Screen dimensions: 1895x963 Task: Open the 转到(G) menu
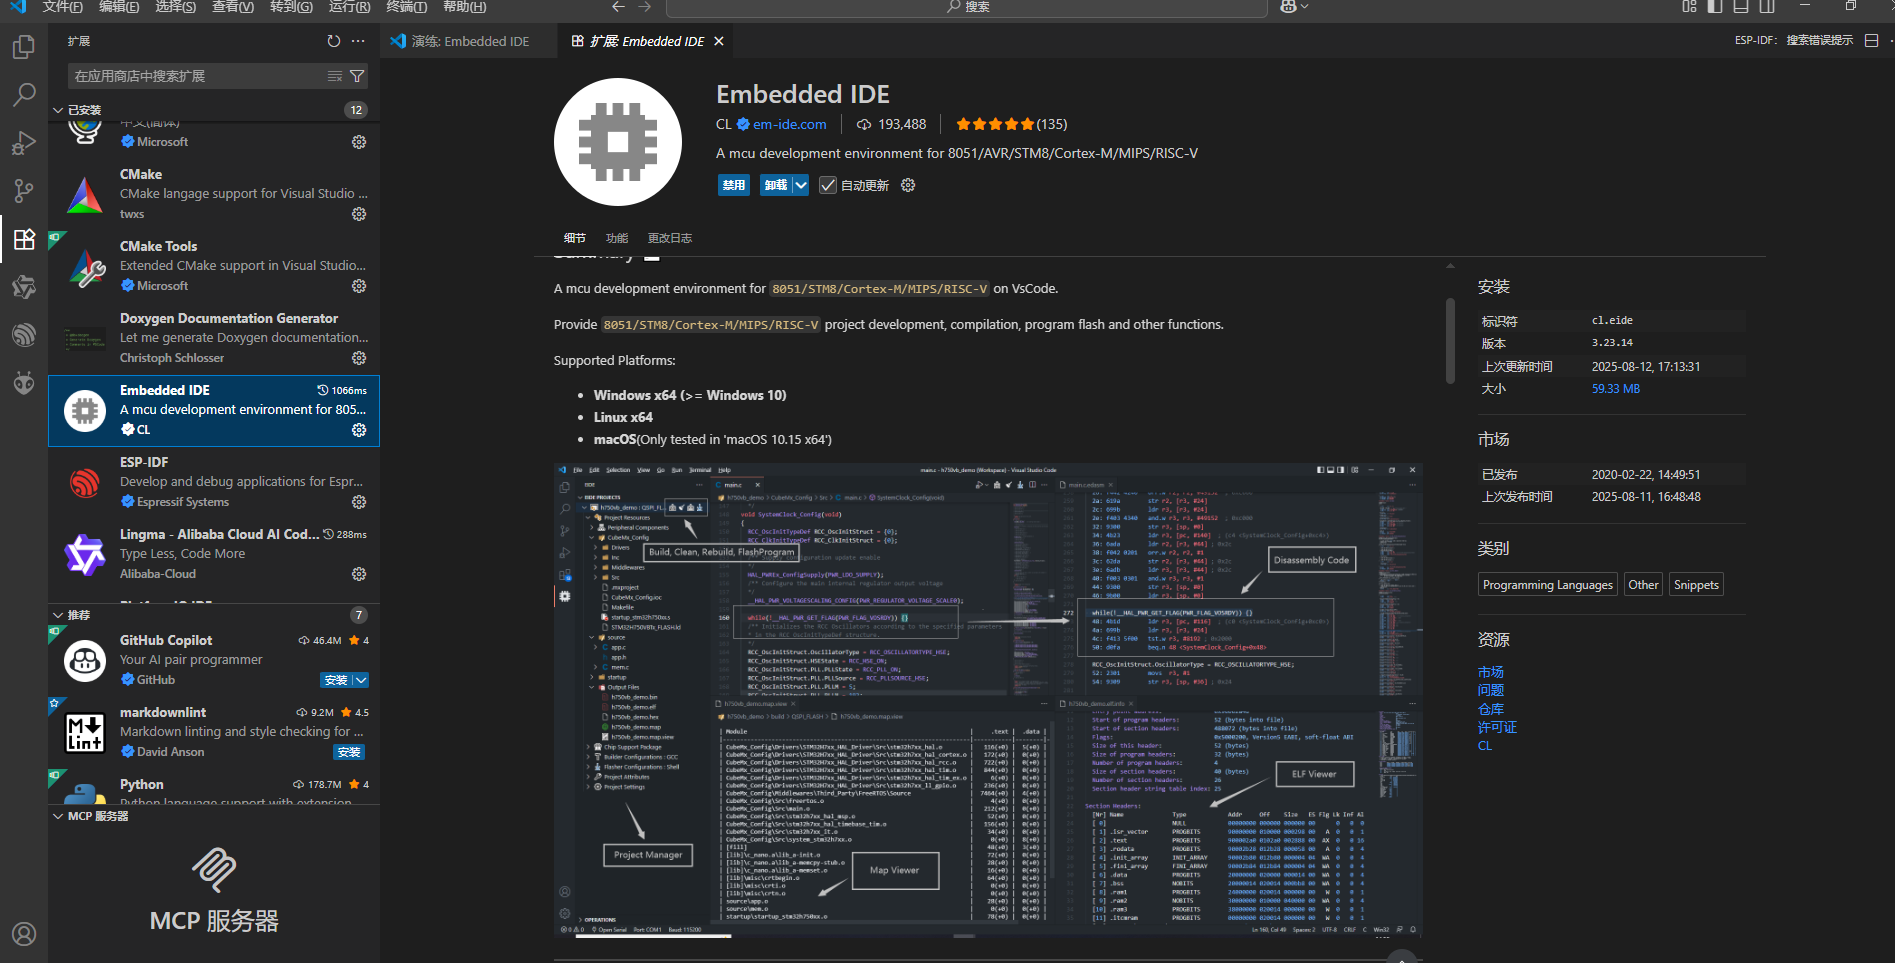point(291,7)
